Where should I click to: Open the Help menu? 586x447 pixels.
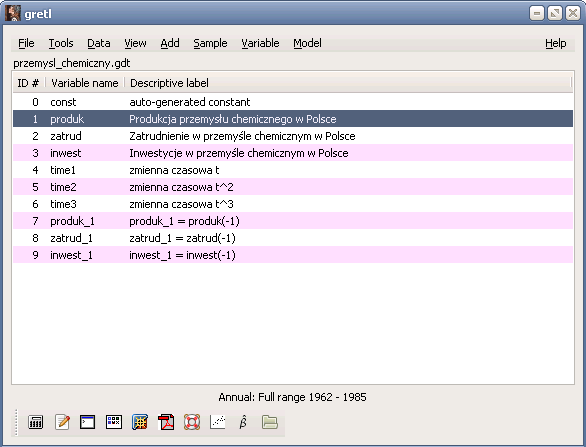point(555,43)
